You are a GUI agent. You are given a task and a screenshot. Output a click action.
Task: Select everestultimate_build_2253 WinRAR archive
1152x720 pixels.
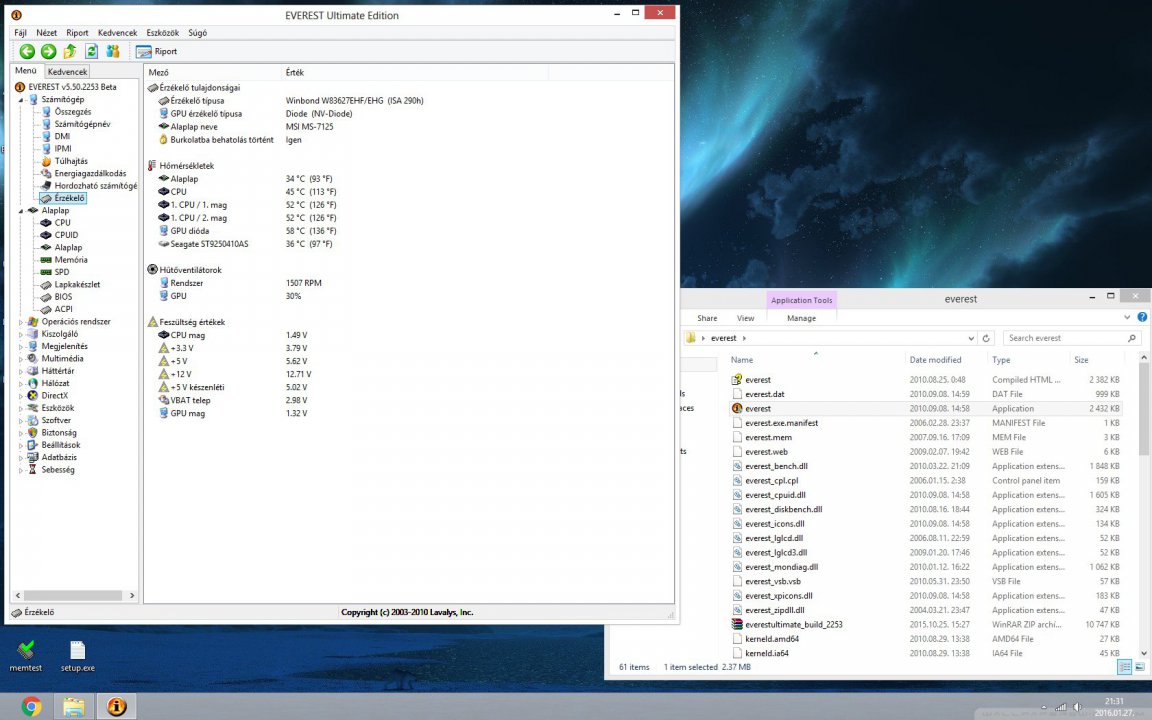tap(792, 624)
